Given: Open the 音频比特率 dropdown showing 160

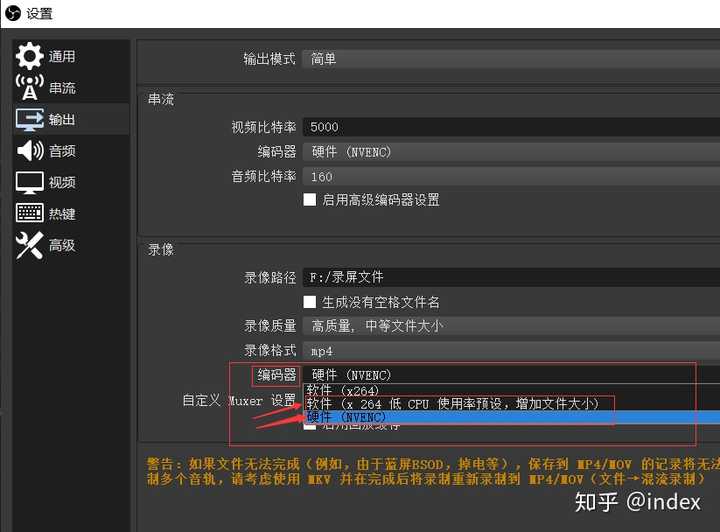Looking at the screenshot, I should [x=511, y=177].
